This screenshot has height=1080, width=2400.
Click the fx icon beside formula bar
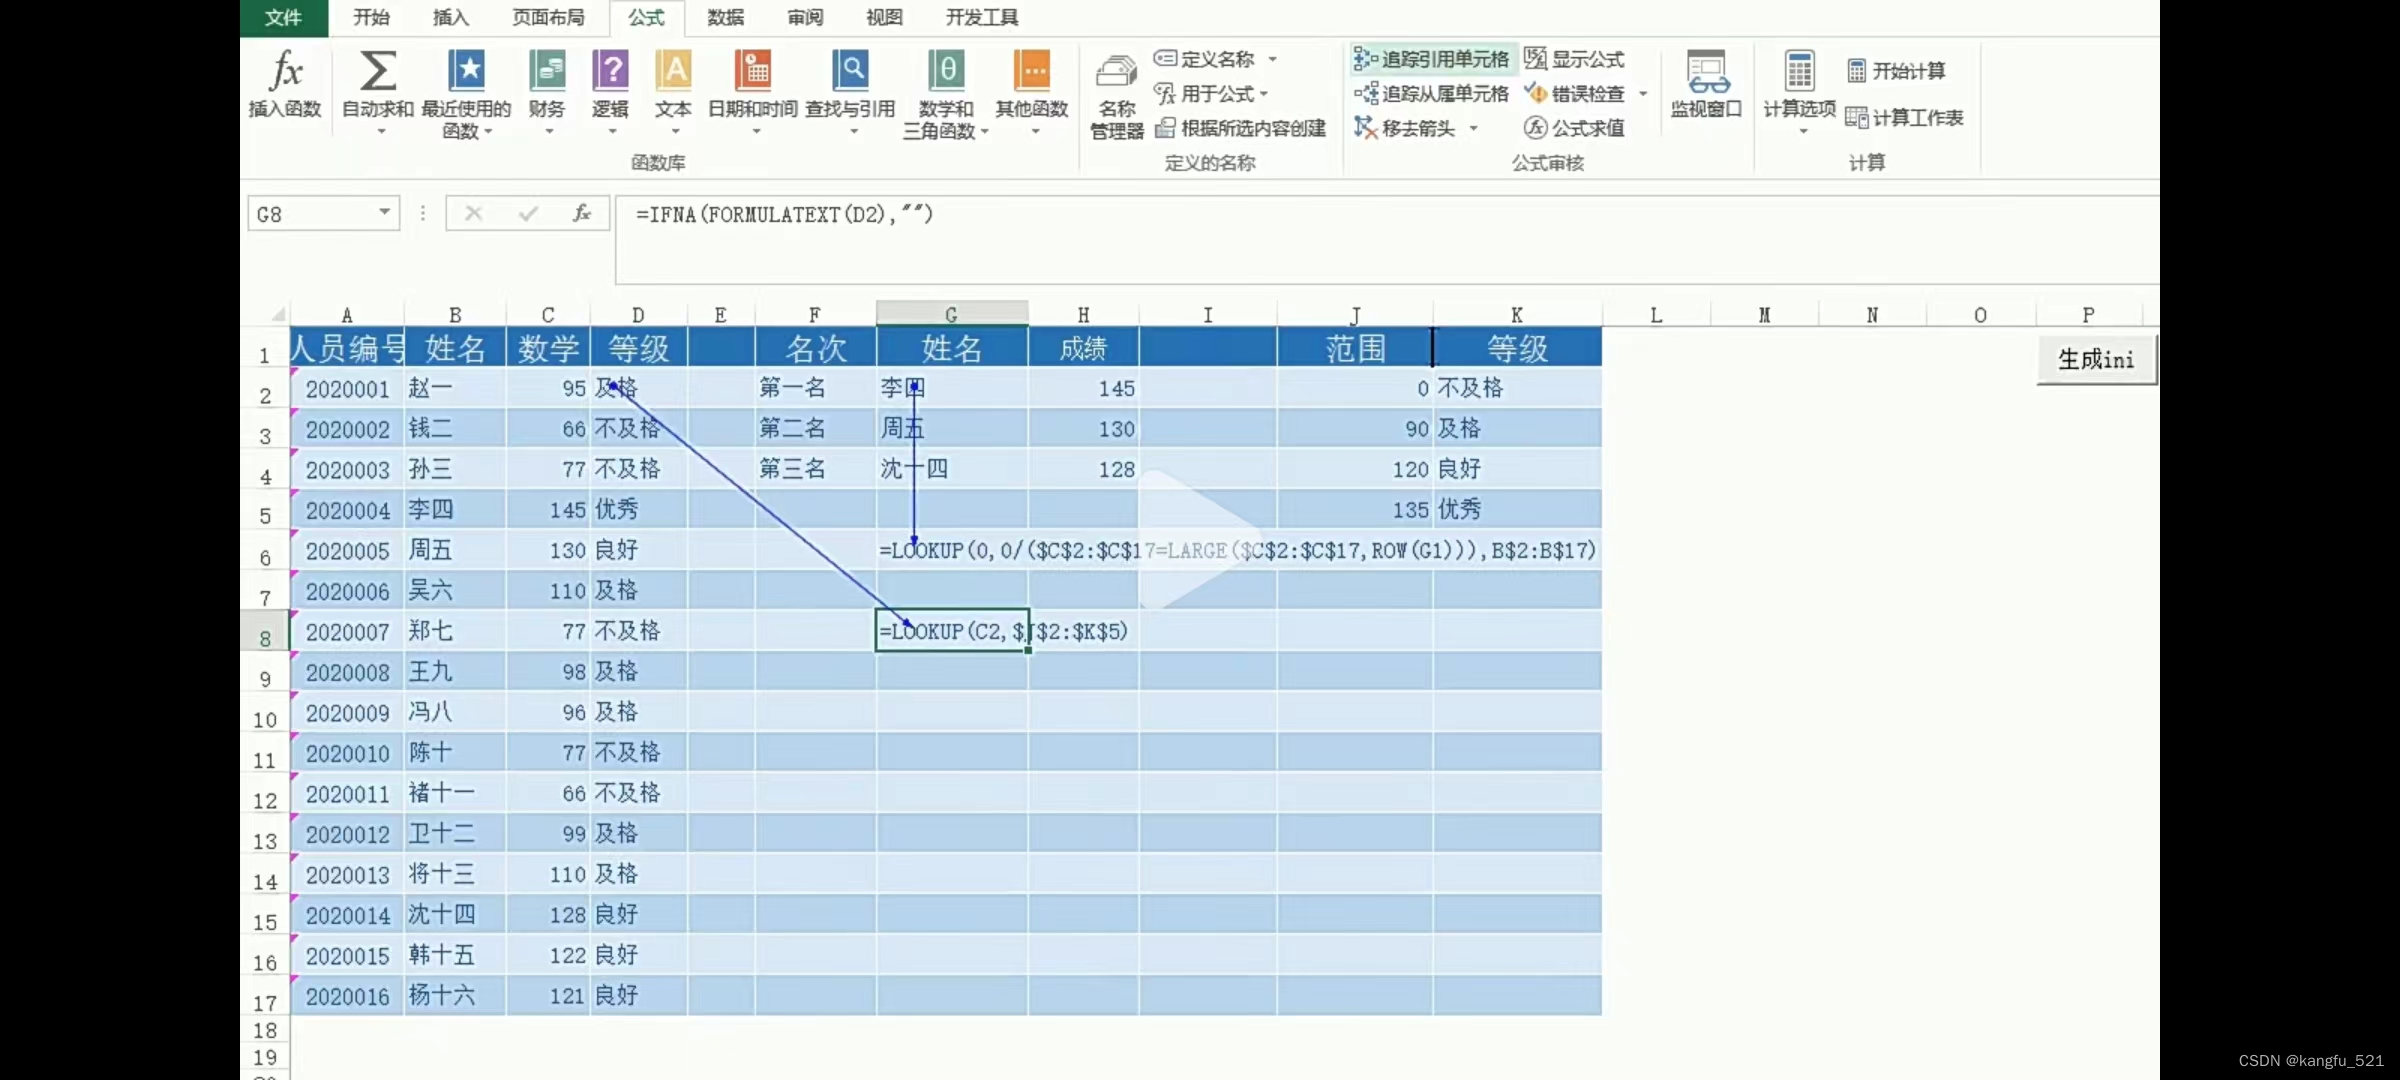(582, 213)
